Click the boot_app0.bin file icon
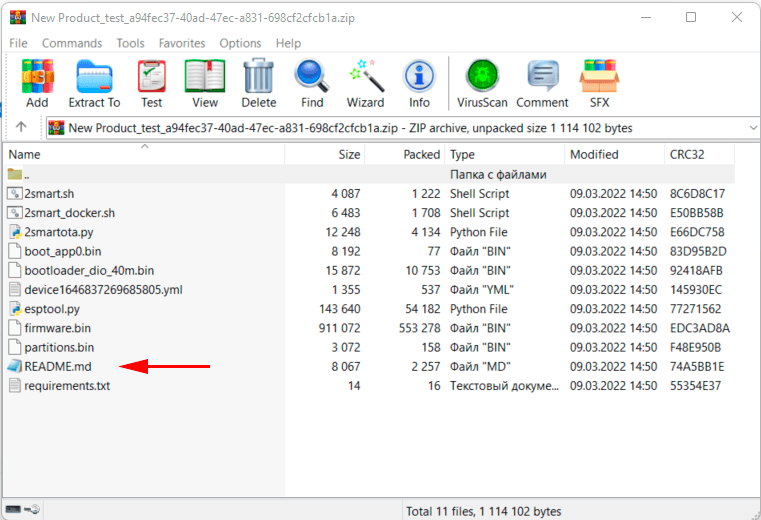The height and width of the screenshot is (520, 761). click(16, 251)
